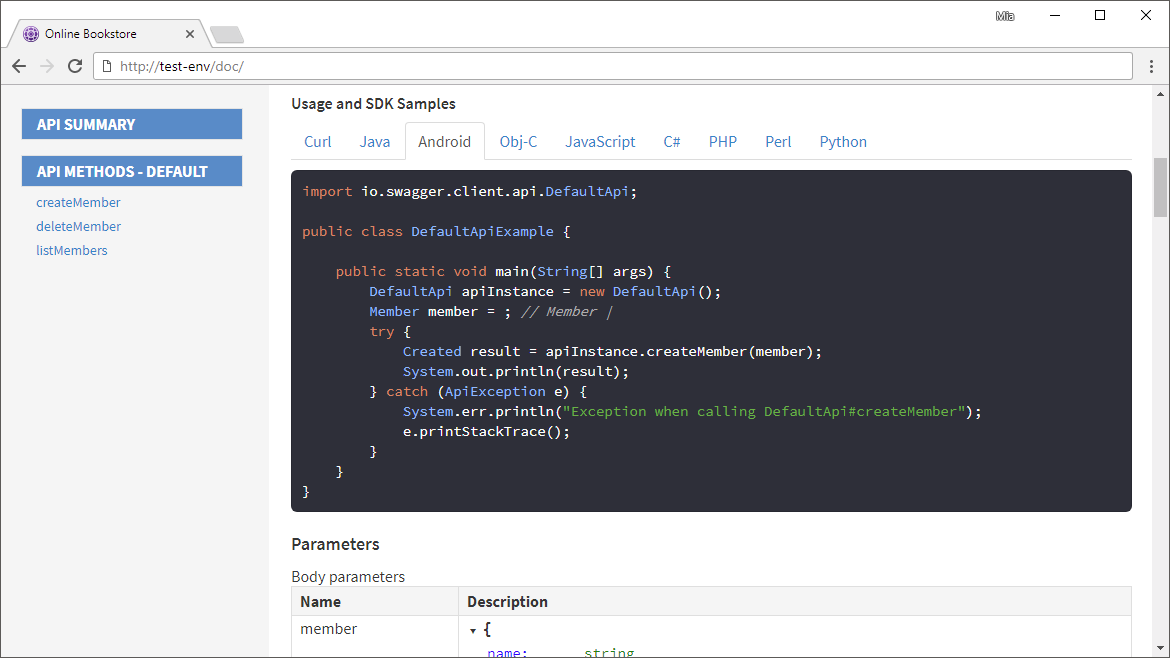Go back using the browser back arrow

(x=19, y=66)
